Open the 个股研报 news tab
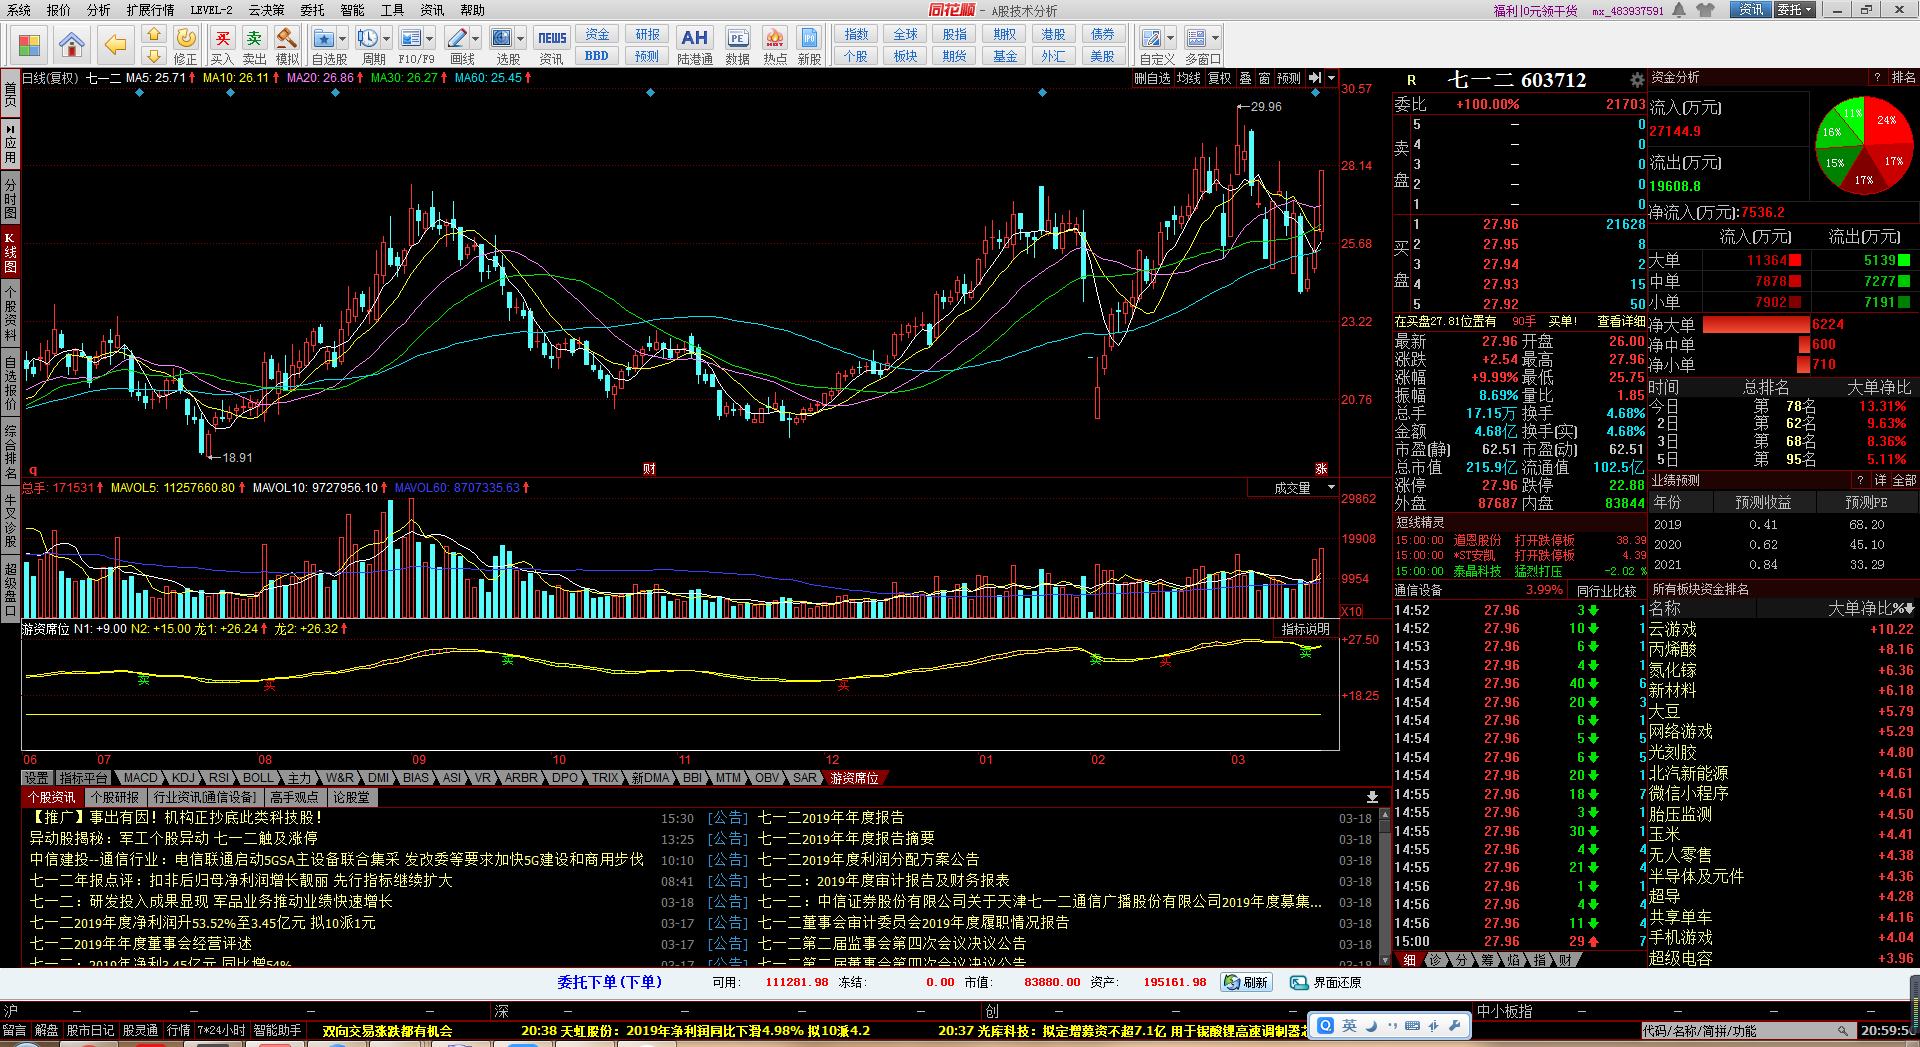The width and height of the screenshot is (1920, 1047). point(114,797)
